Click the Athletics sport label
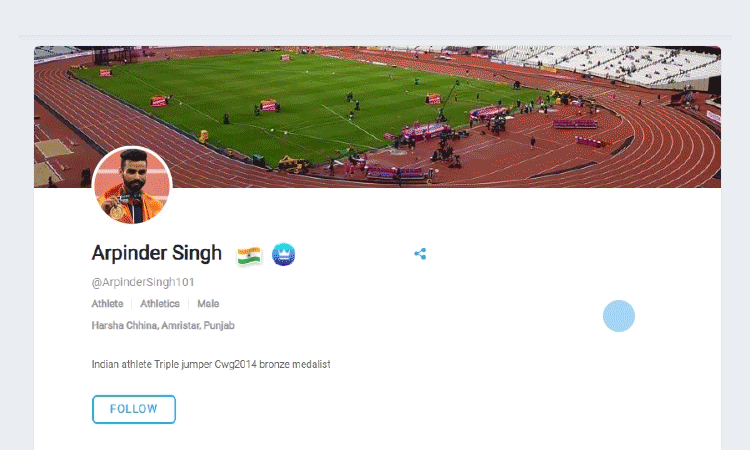Image resolution: width=750 pixels, height=450 pixels. click(x=160, y=304)
